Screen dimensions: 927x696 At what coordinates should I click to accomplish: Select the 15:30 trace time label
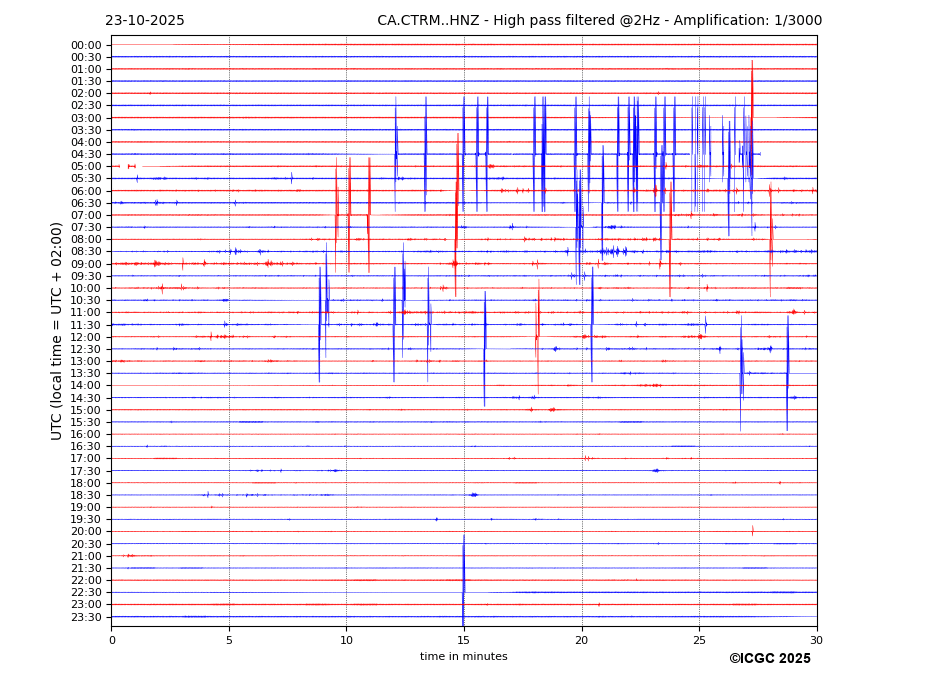(85, 422)
